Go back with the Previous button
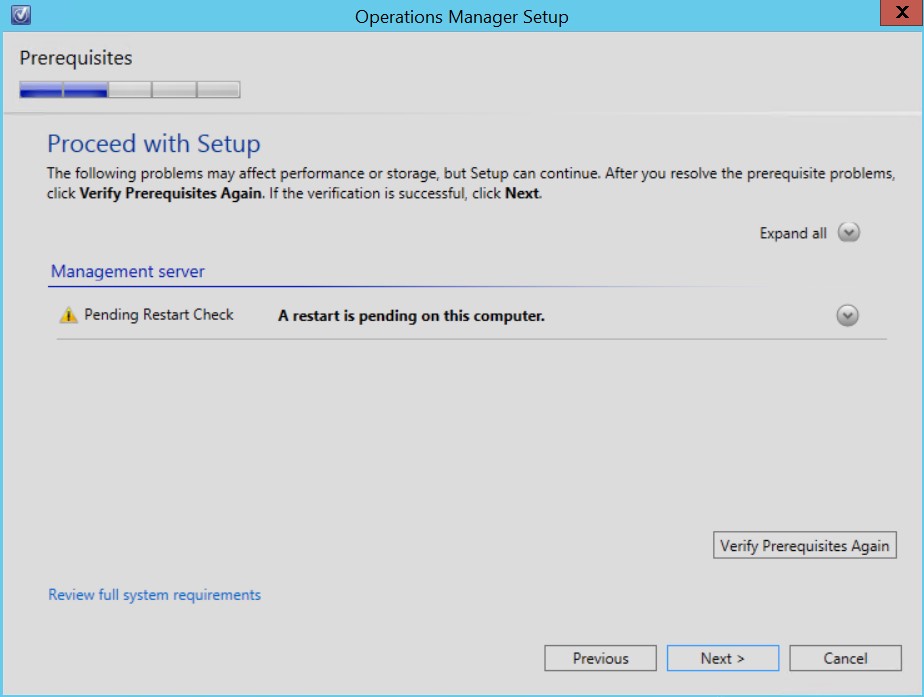 click(x=600, y=658)
